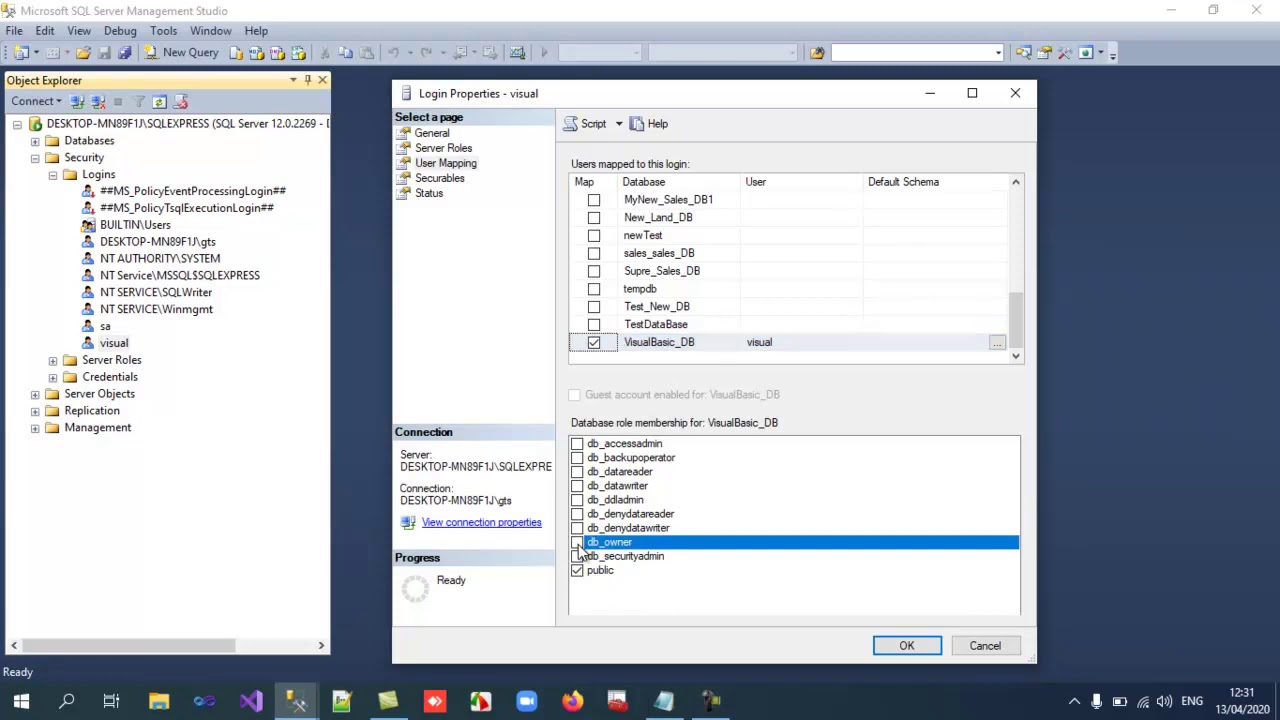
Task: Click the Activity Monitor toolbar icon
Action: (517, 52)
